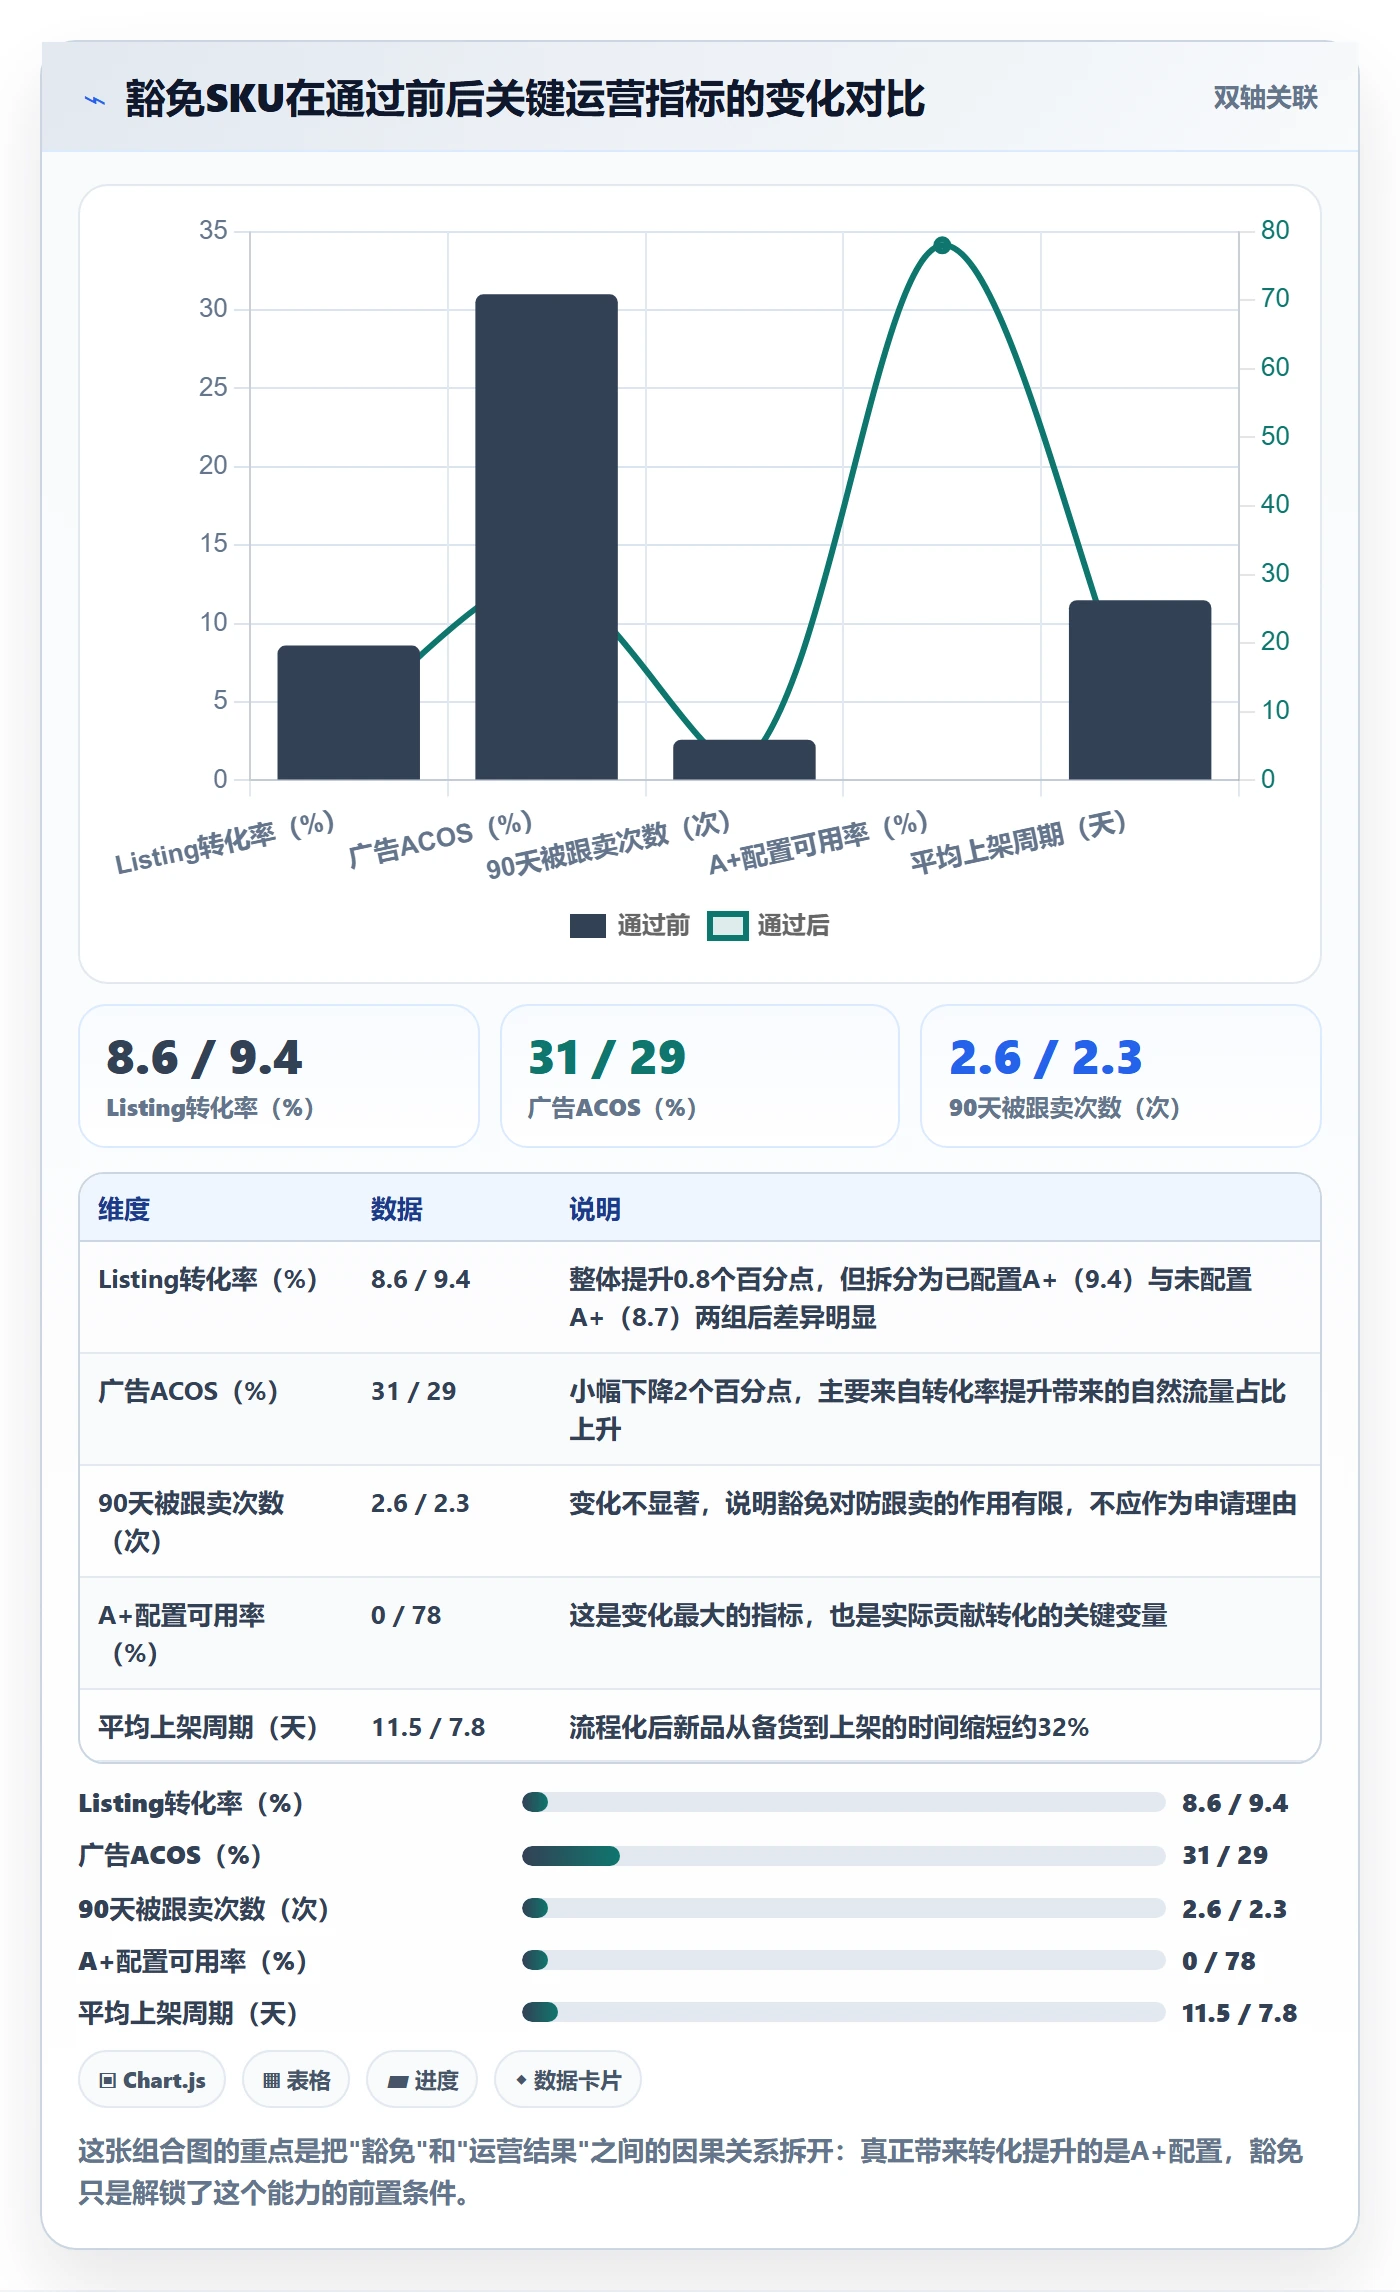The image size is (1400, 2292).
Task: Click the 平均上架周期（天） x-axis label
Action: tap(1019, 841)
